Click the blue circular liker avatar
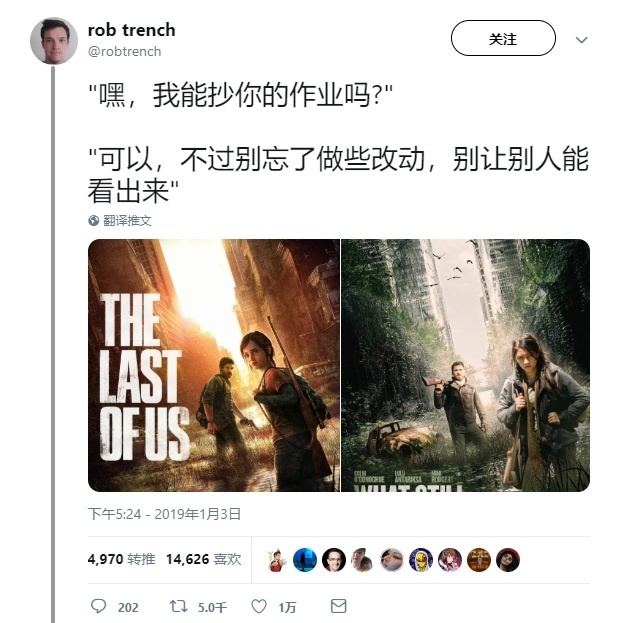The width and height of the screenshot is (629, 623). tap(305, 560)
